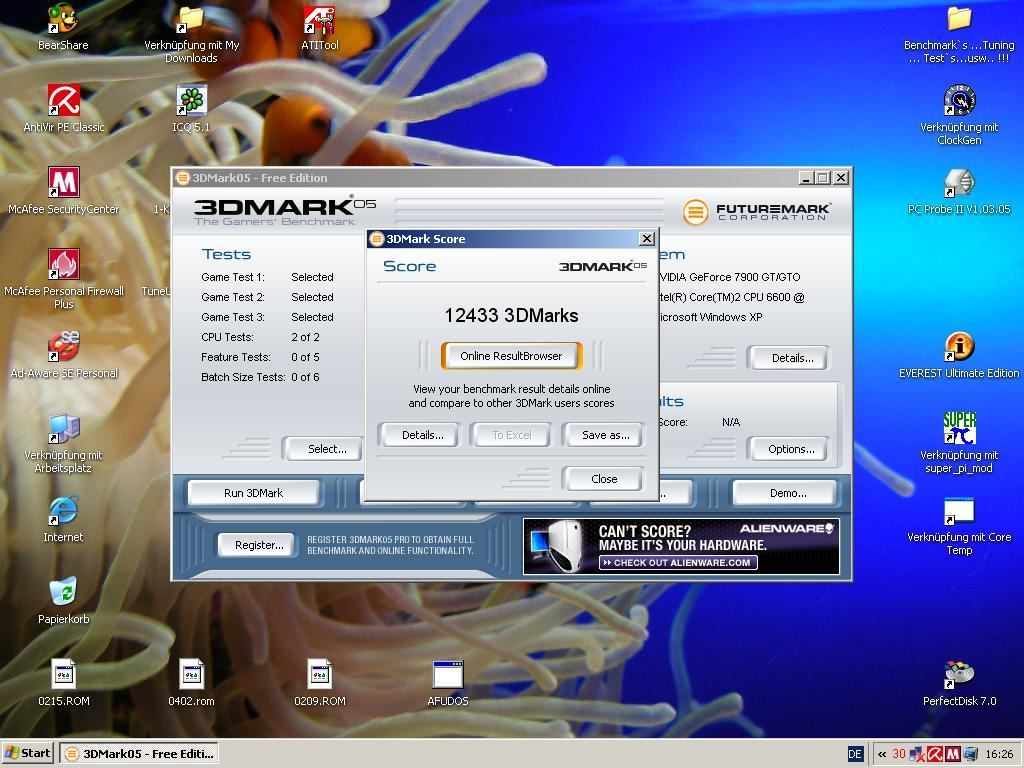1024x768 pixels.
Task: Select 3DMark05 Free Edition taskbar button
Action: (139, 753)
